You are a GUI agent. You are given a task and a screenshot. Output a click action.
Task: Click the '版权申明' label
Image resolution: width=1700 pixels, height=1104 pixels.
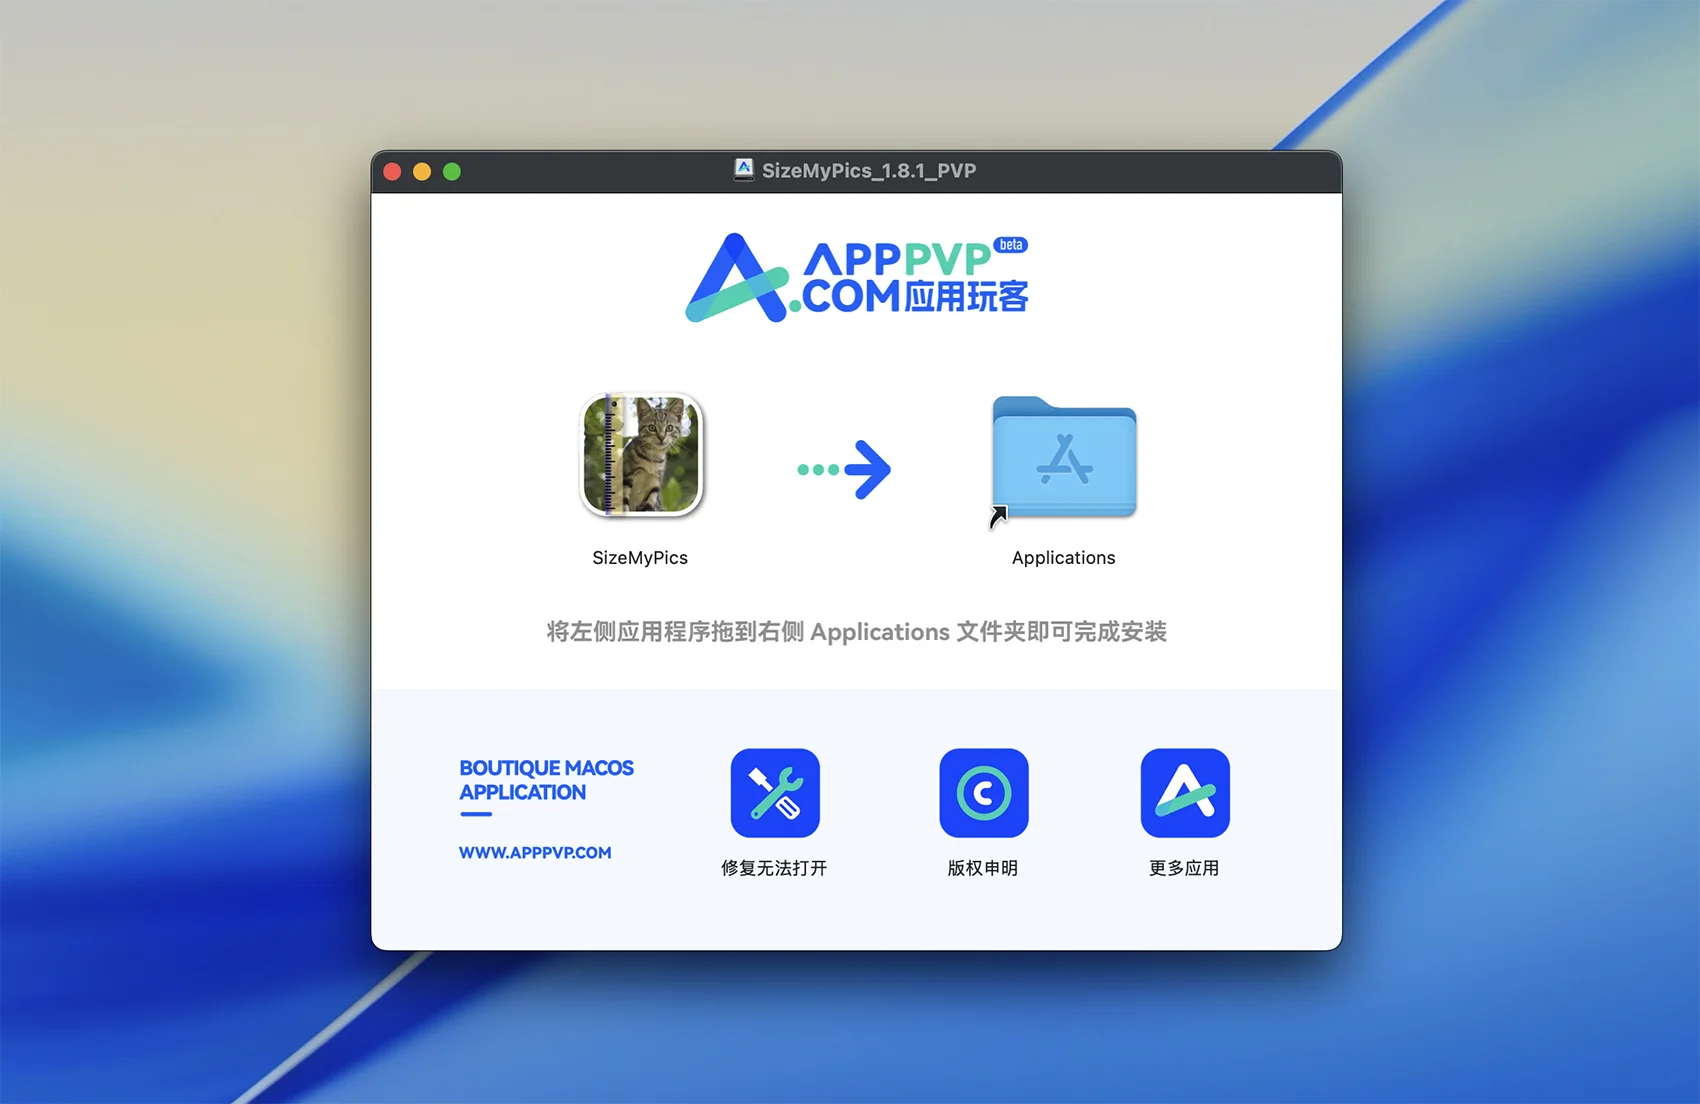click(983, 868)
